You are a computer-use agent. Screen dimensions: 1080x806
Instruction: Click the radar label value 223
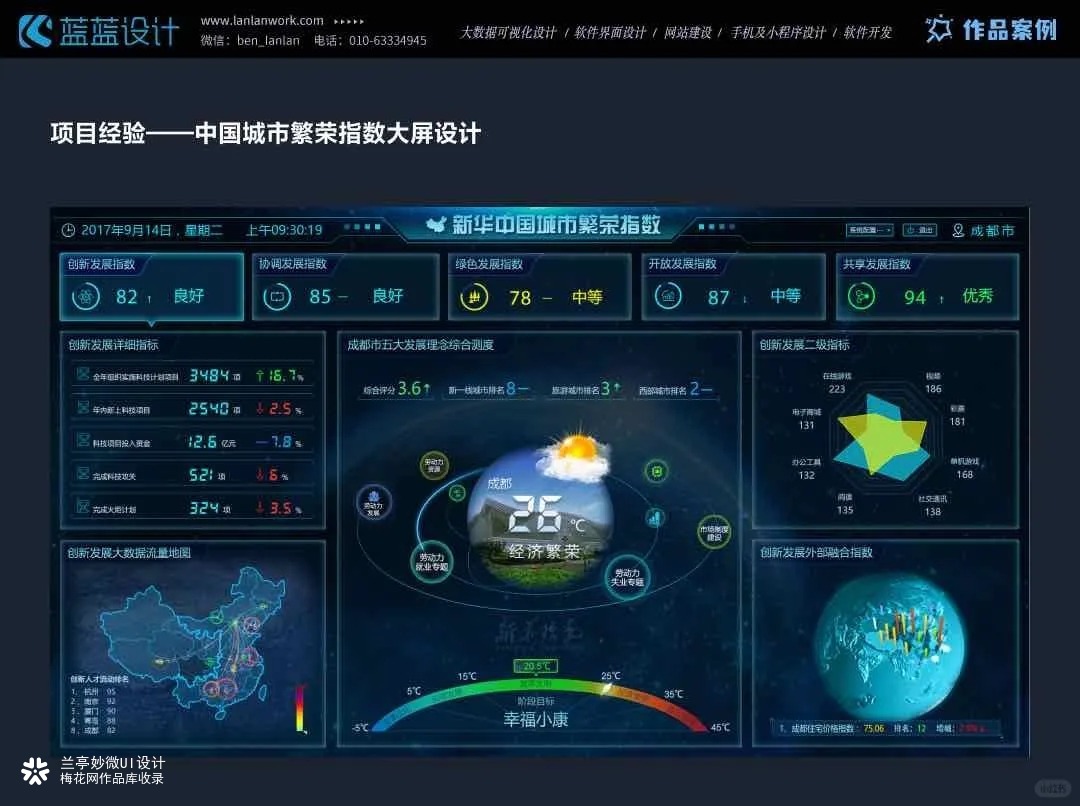(837, 389)
